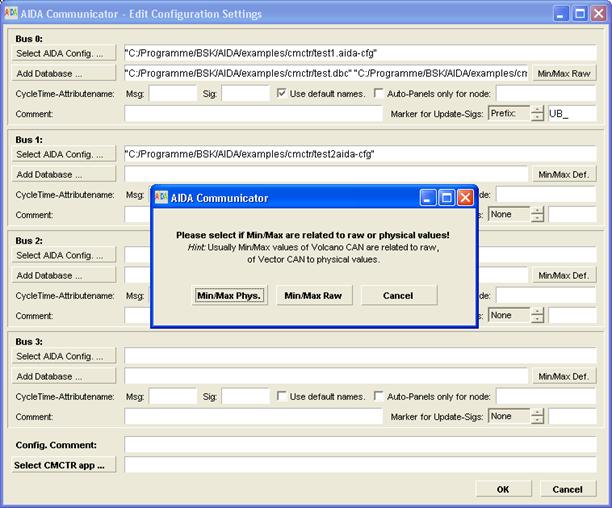Screen dimensions: 612x508
Task: Click Bus 3 Auto-Panels node name field
Action: pyautogui.click(x=546, y=396)
